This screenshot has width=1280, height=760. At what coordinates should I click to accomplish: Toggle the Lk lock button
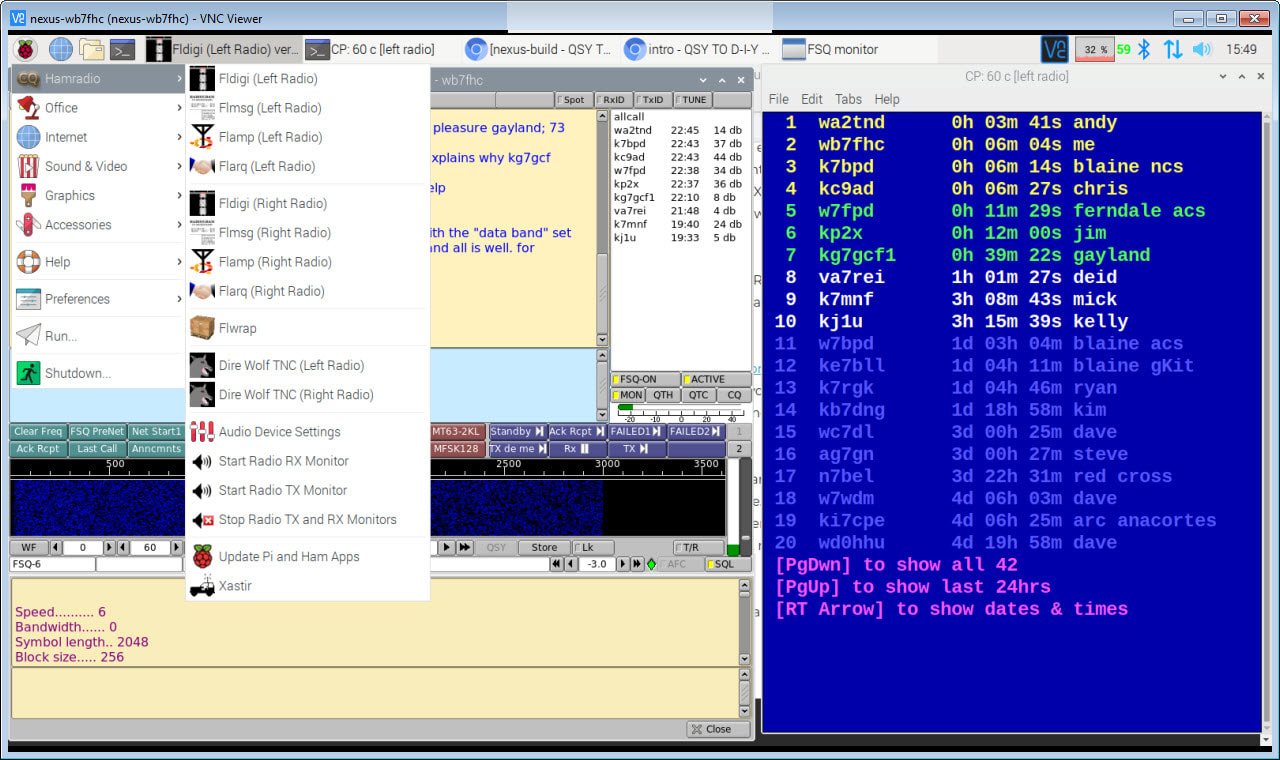[593, 547]
